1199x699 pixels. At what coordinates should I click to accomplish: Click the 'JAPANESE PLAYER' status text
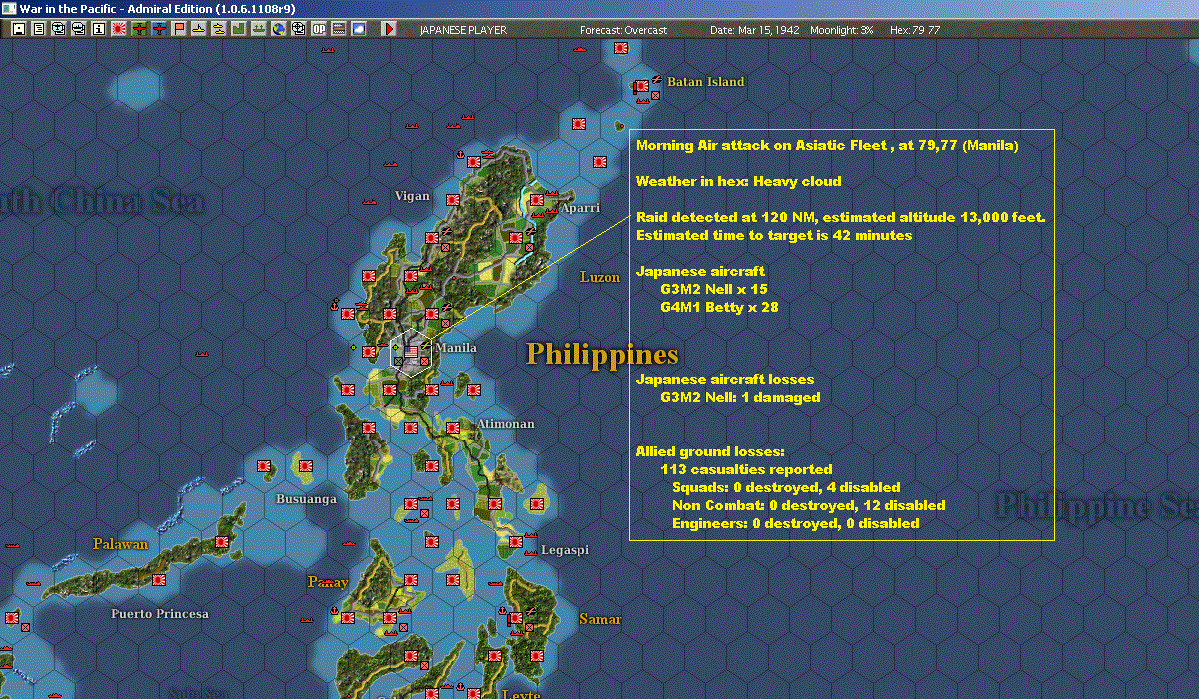[x=463, y=30]
